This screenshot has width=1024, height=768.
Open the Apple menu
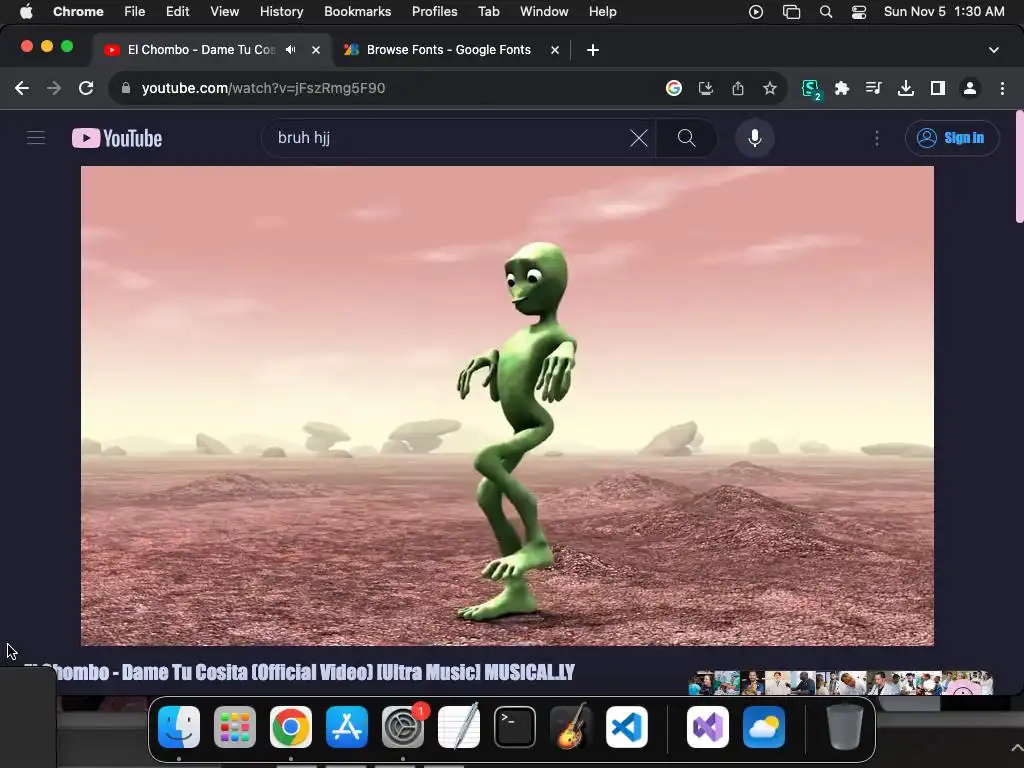point(26,11)
